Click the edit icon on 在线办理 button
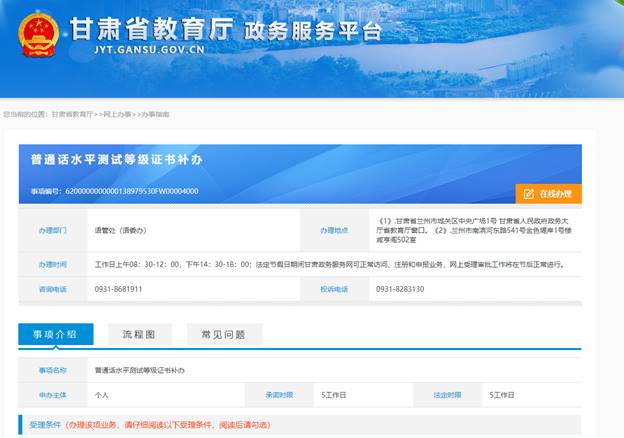Viewport: 624px width, 438px height. [529, 193]
